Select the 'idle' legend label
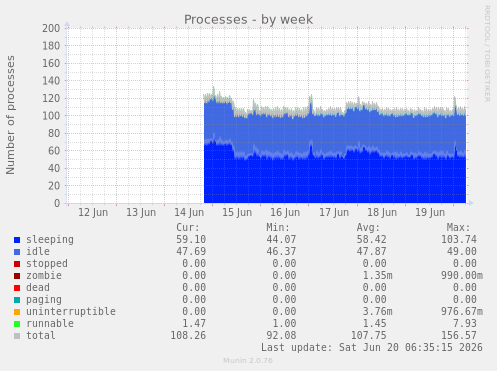497x371 pixels. coord(38,251)
